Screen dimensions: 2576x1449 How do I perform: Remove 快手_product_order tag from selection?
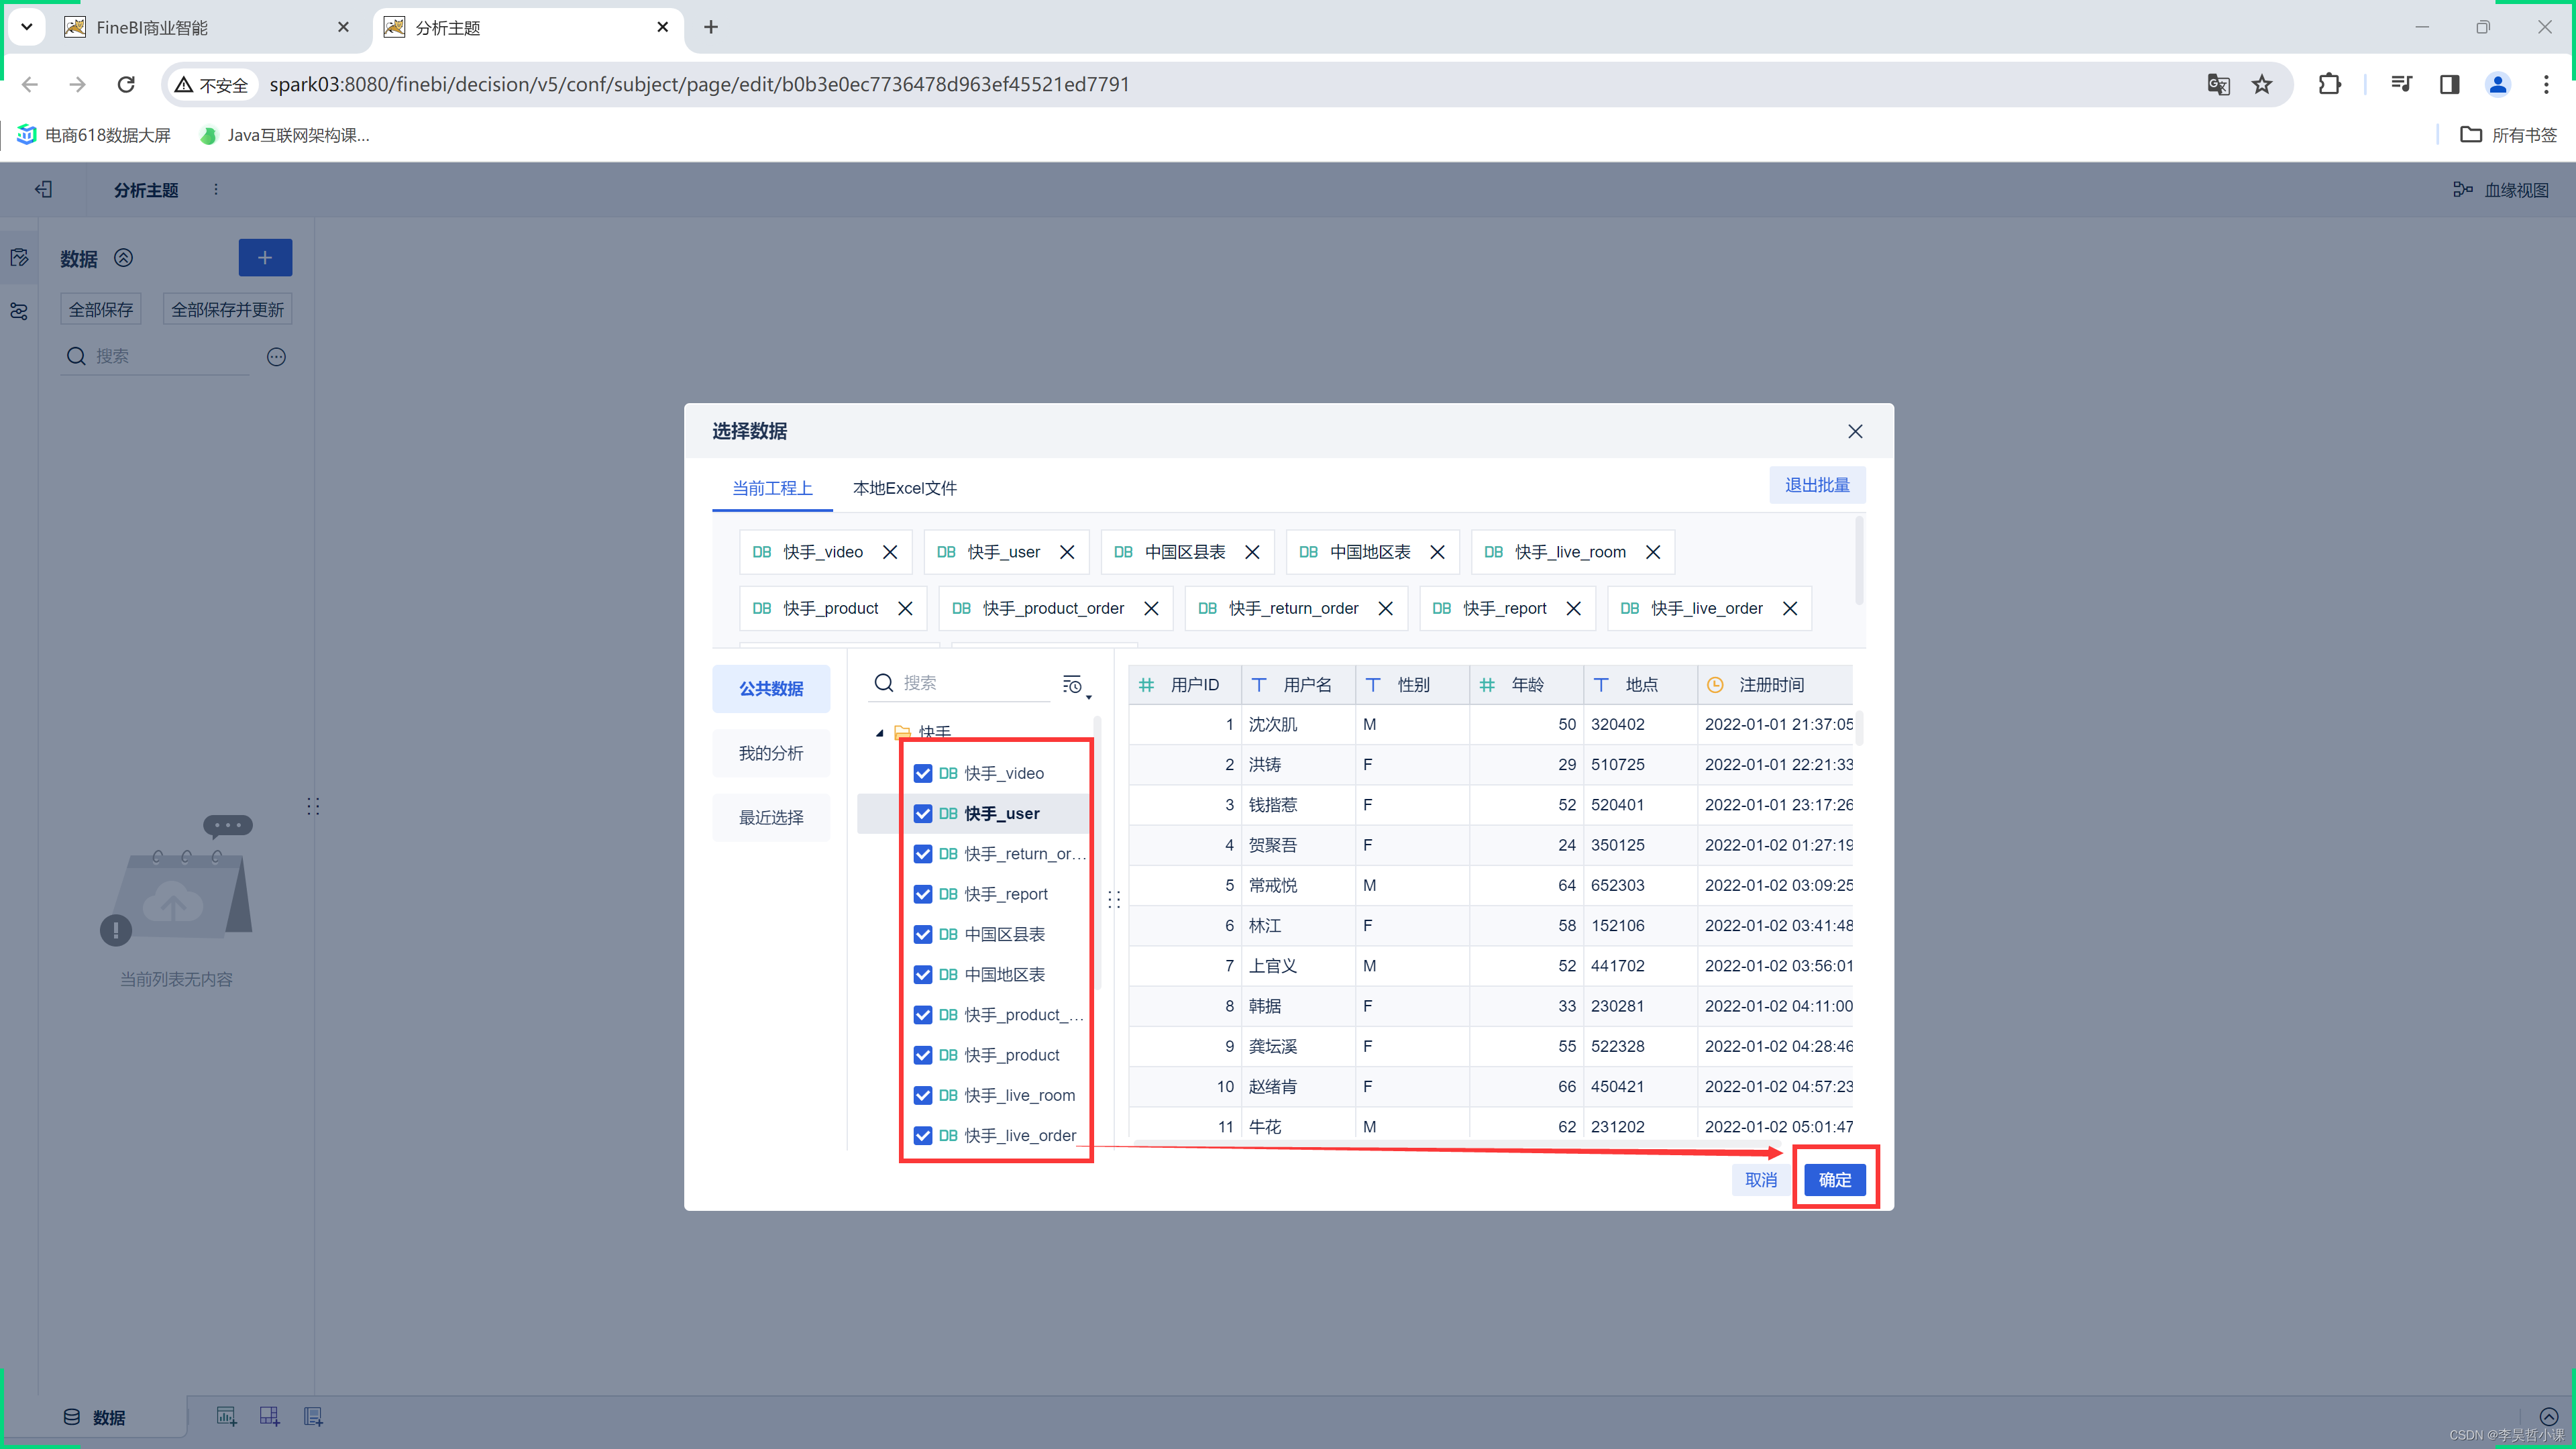(1151, 608)
